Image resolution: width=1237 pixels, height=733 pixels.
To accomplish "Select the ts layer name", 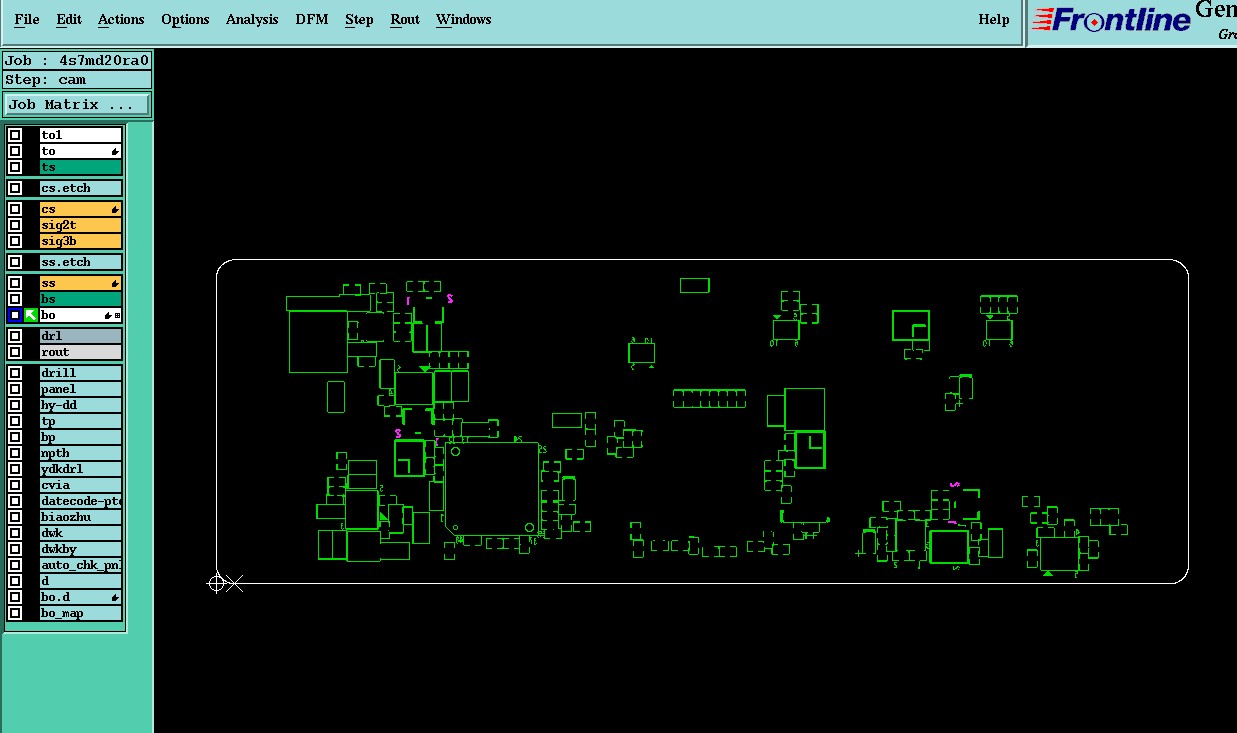I will 81,167.
